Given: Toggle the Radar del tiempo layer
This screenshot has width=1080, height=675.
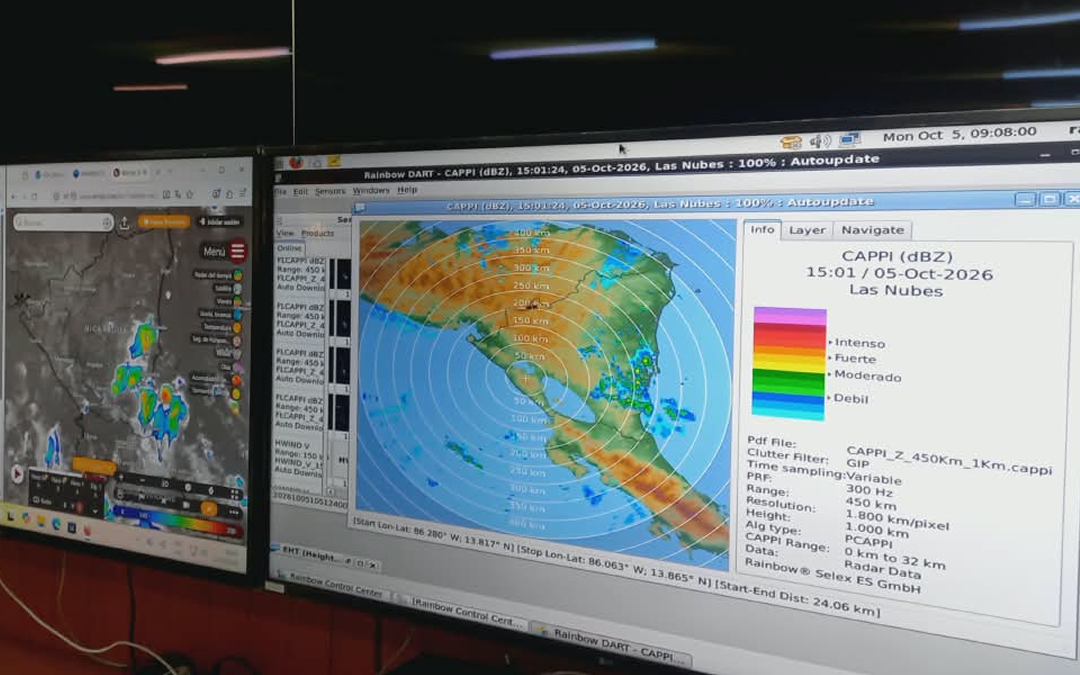Looking at the screenshot, I should (x=238, y=276).
